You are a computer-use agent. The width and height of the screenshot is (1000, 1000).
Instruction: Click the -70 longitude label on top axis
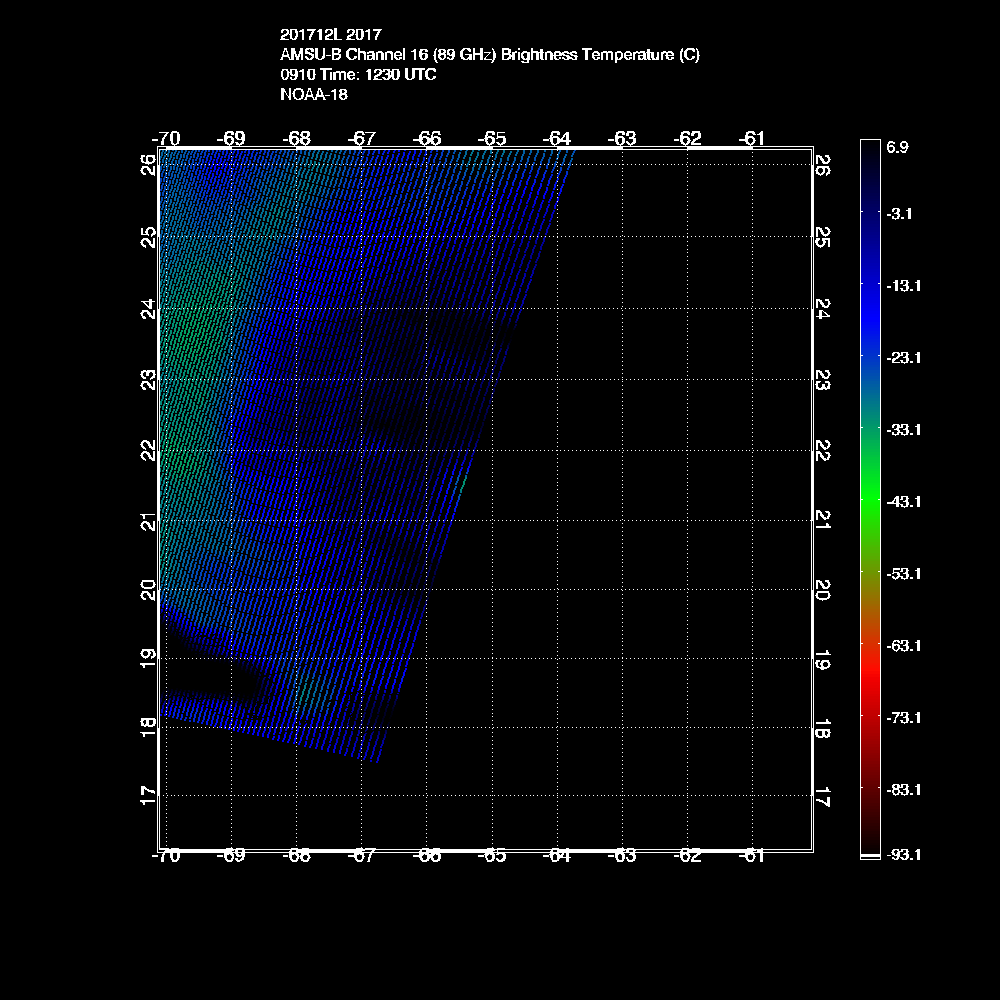point(166,138)
